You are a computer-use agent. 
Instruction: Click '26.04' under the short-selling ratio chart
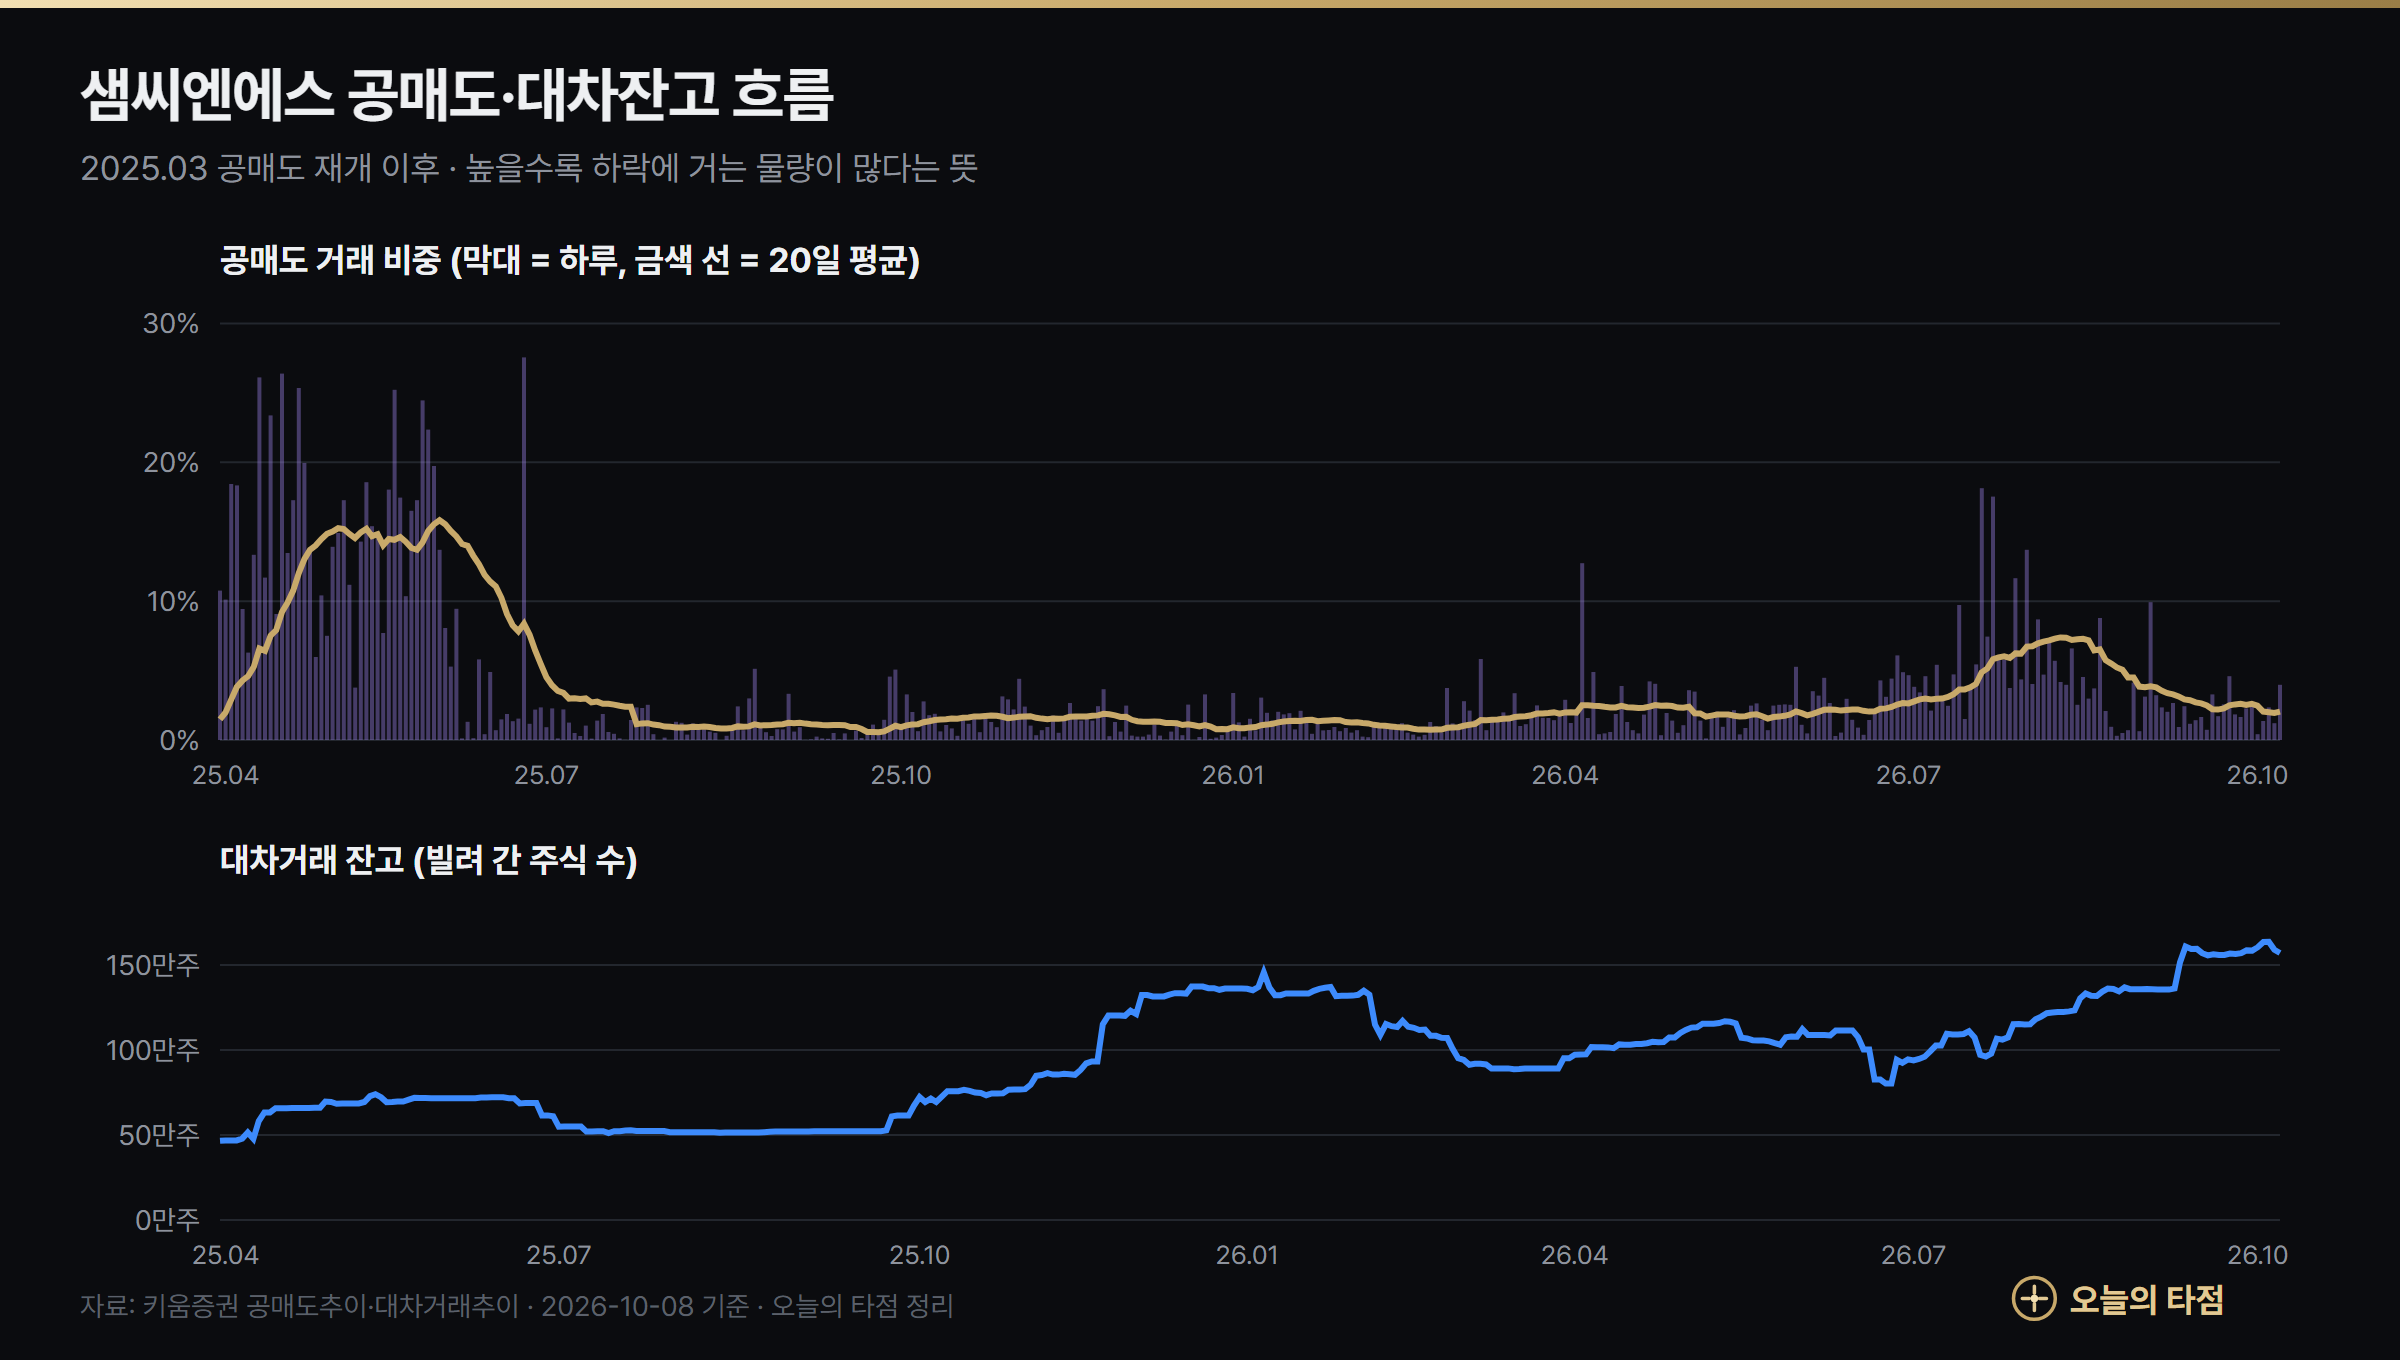(x=1565, y=775)
